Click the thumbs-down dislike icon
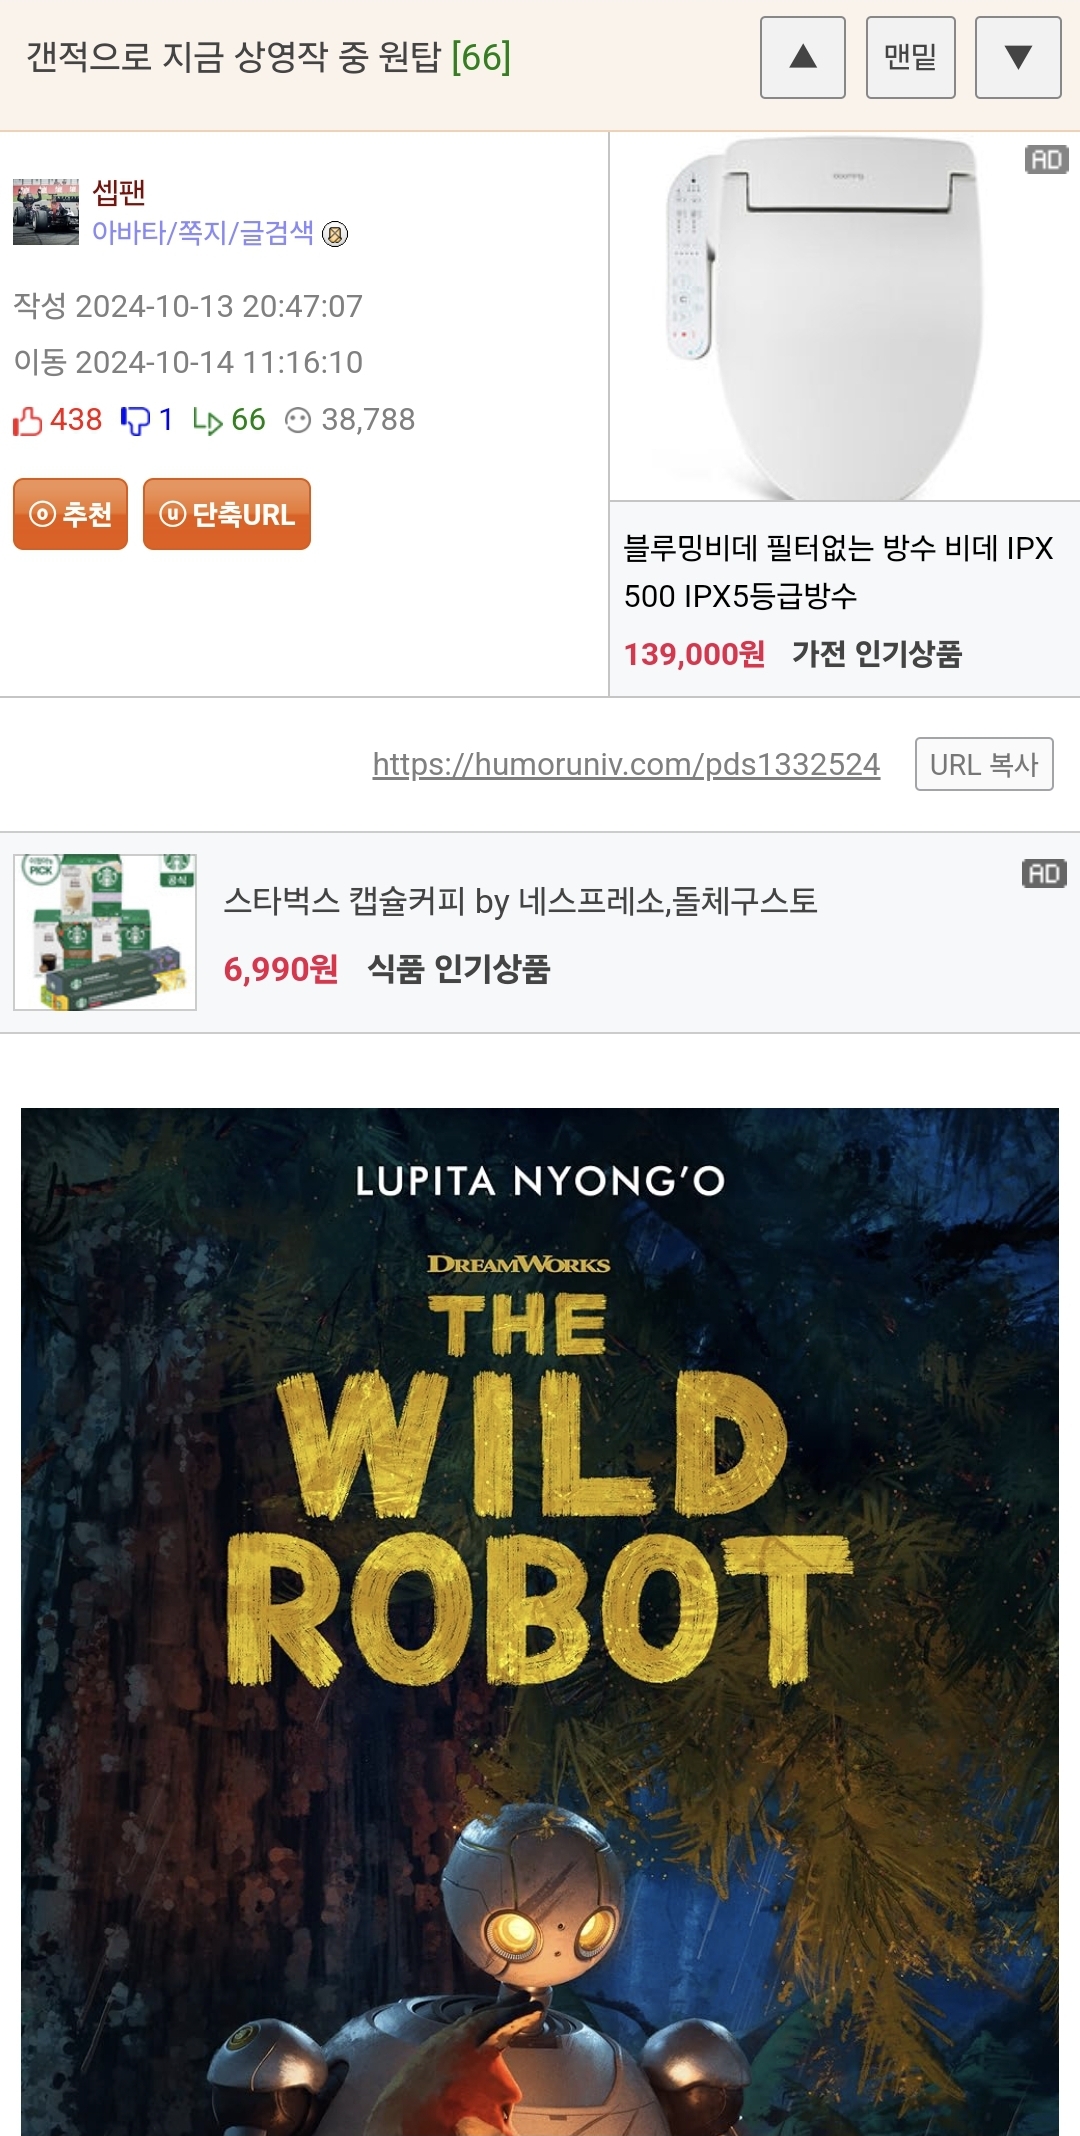 (x=135, y=420)
